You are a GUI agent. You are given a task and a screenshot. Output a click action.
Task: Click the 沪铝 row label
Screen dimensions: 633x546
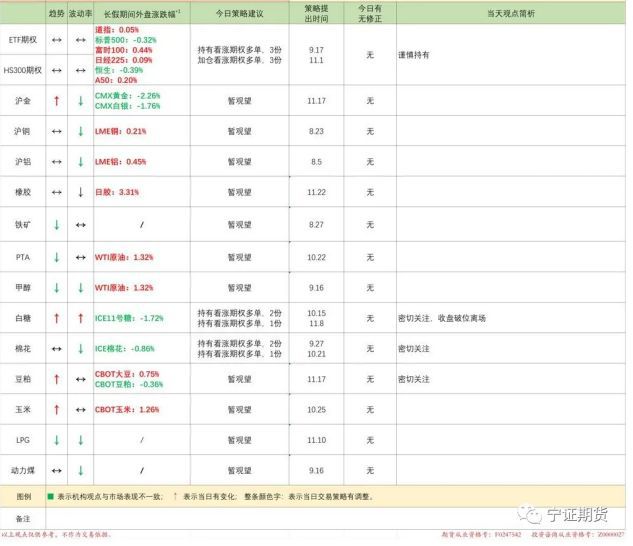(23, 162)
